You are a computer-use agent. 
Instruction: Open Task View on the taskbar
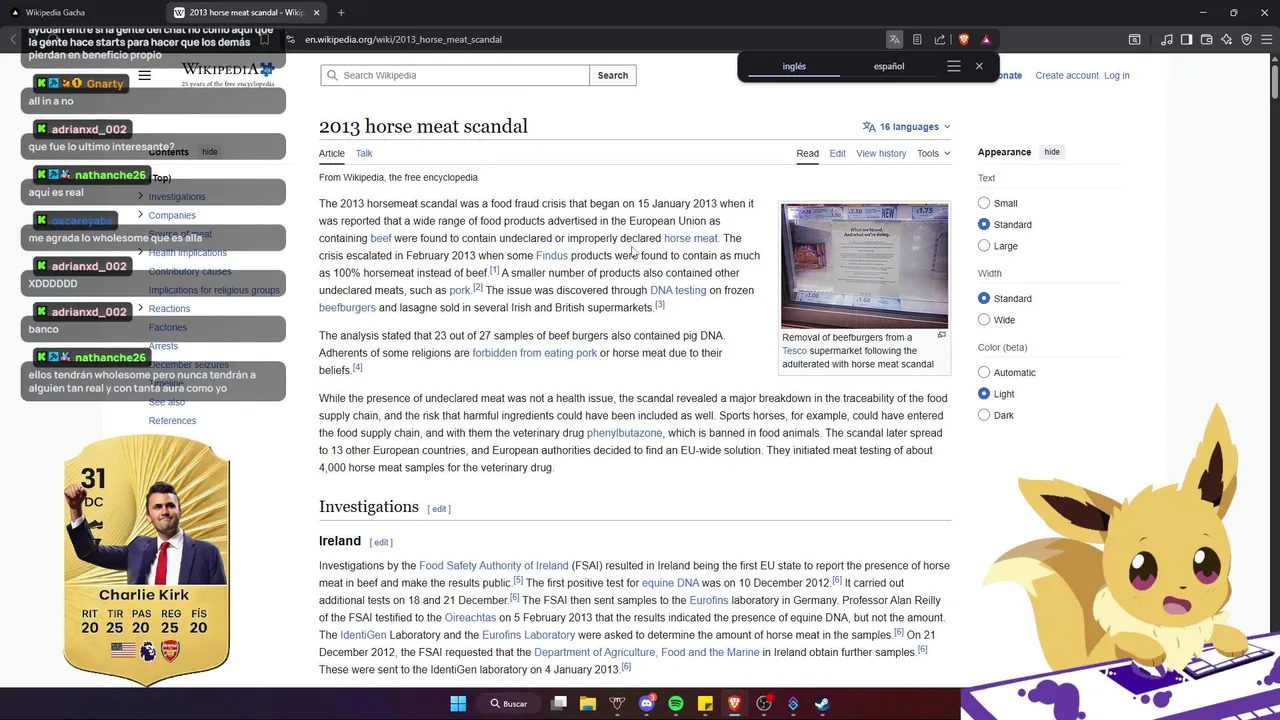coord(559,704)
